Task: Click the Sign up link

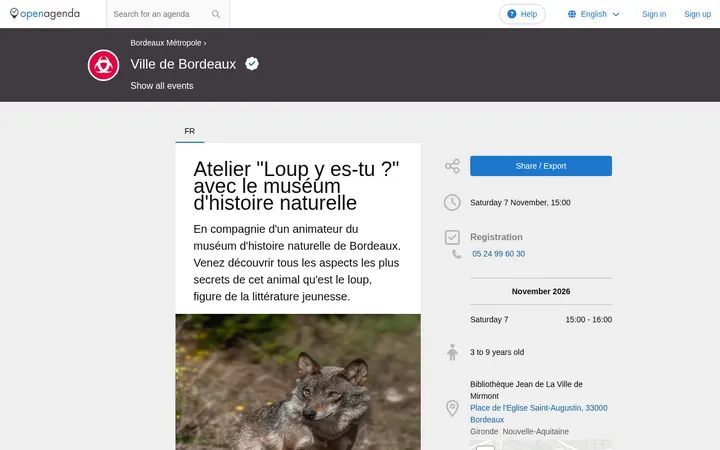Action: tap(698, 14)
